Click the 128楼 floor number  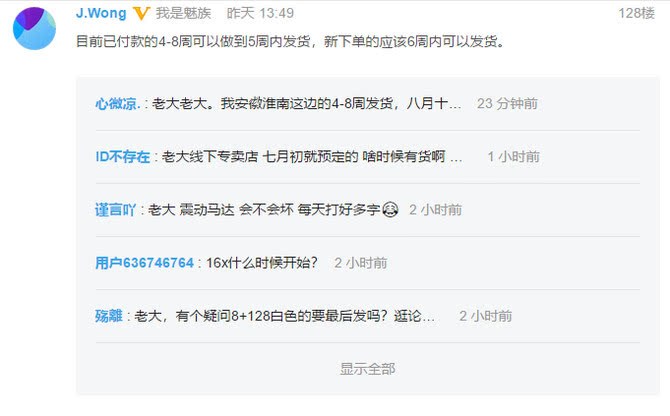point(636,13)
